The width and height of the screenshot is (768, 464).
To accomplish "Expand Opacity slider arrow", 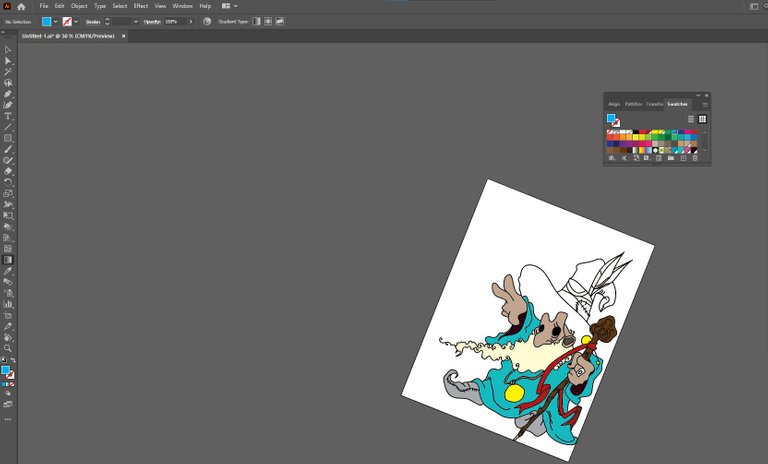I will coord(191,22).
